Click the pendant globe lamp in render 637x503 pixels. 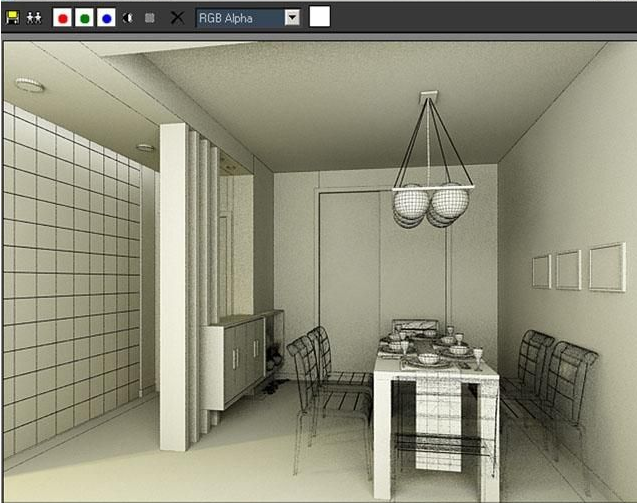[x=430, y=203]
